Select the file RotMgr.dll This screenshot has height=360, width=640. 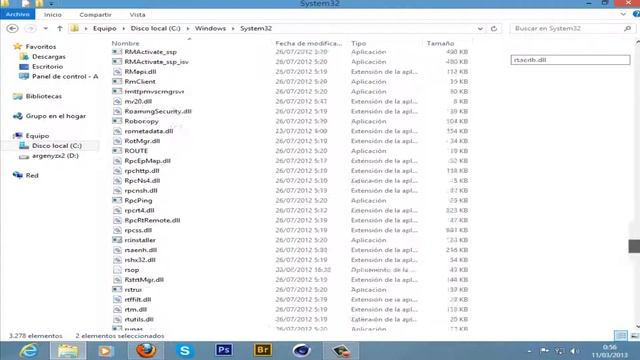(142, 141)
